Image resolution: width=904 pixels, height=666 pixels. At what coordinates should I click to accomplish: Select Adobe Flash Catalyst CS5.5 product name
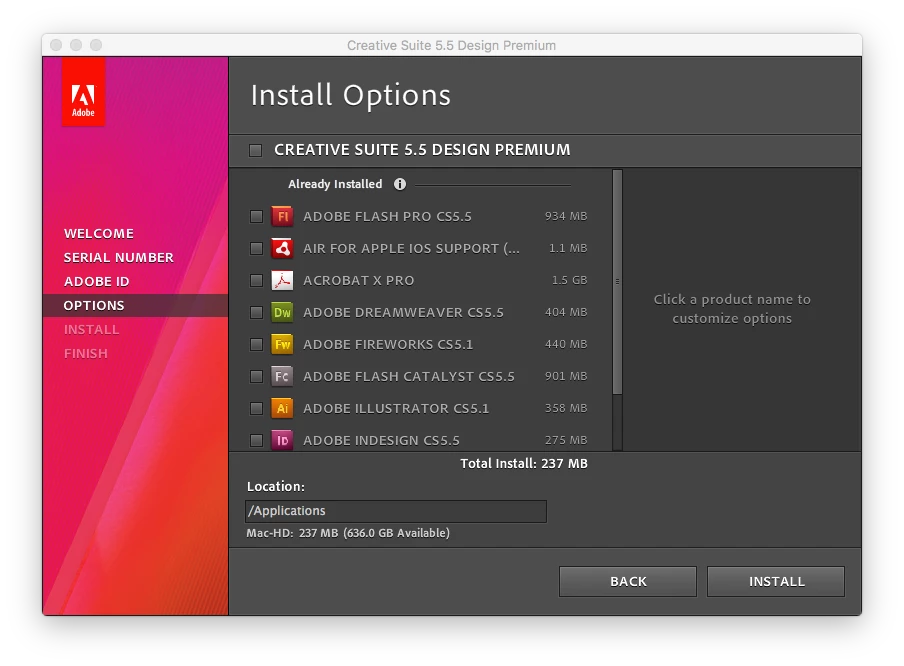(409, 377)
